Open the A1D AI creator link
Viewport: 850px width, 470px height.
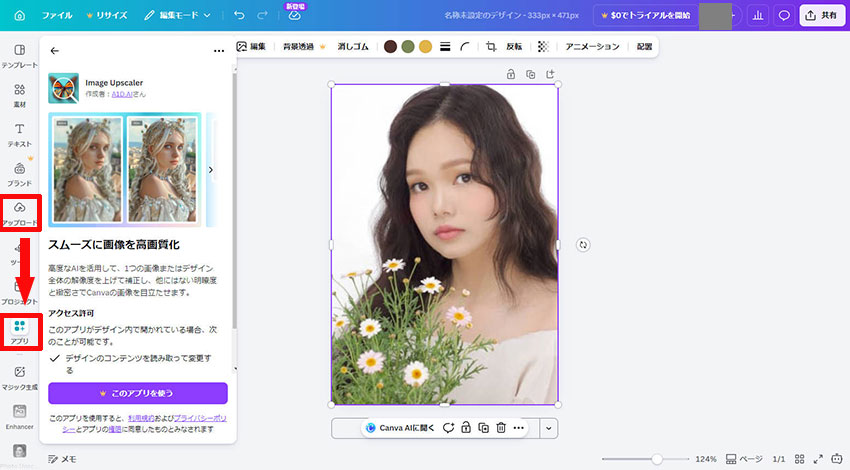coord(121,94)
